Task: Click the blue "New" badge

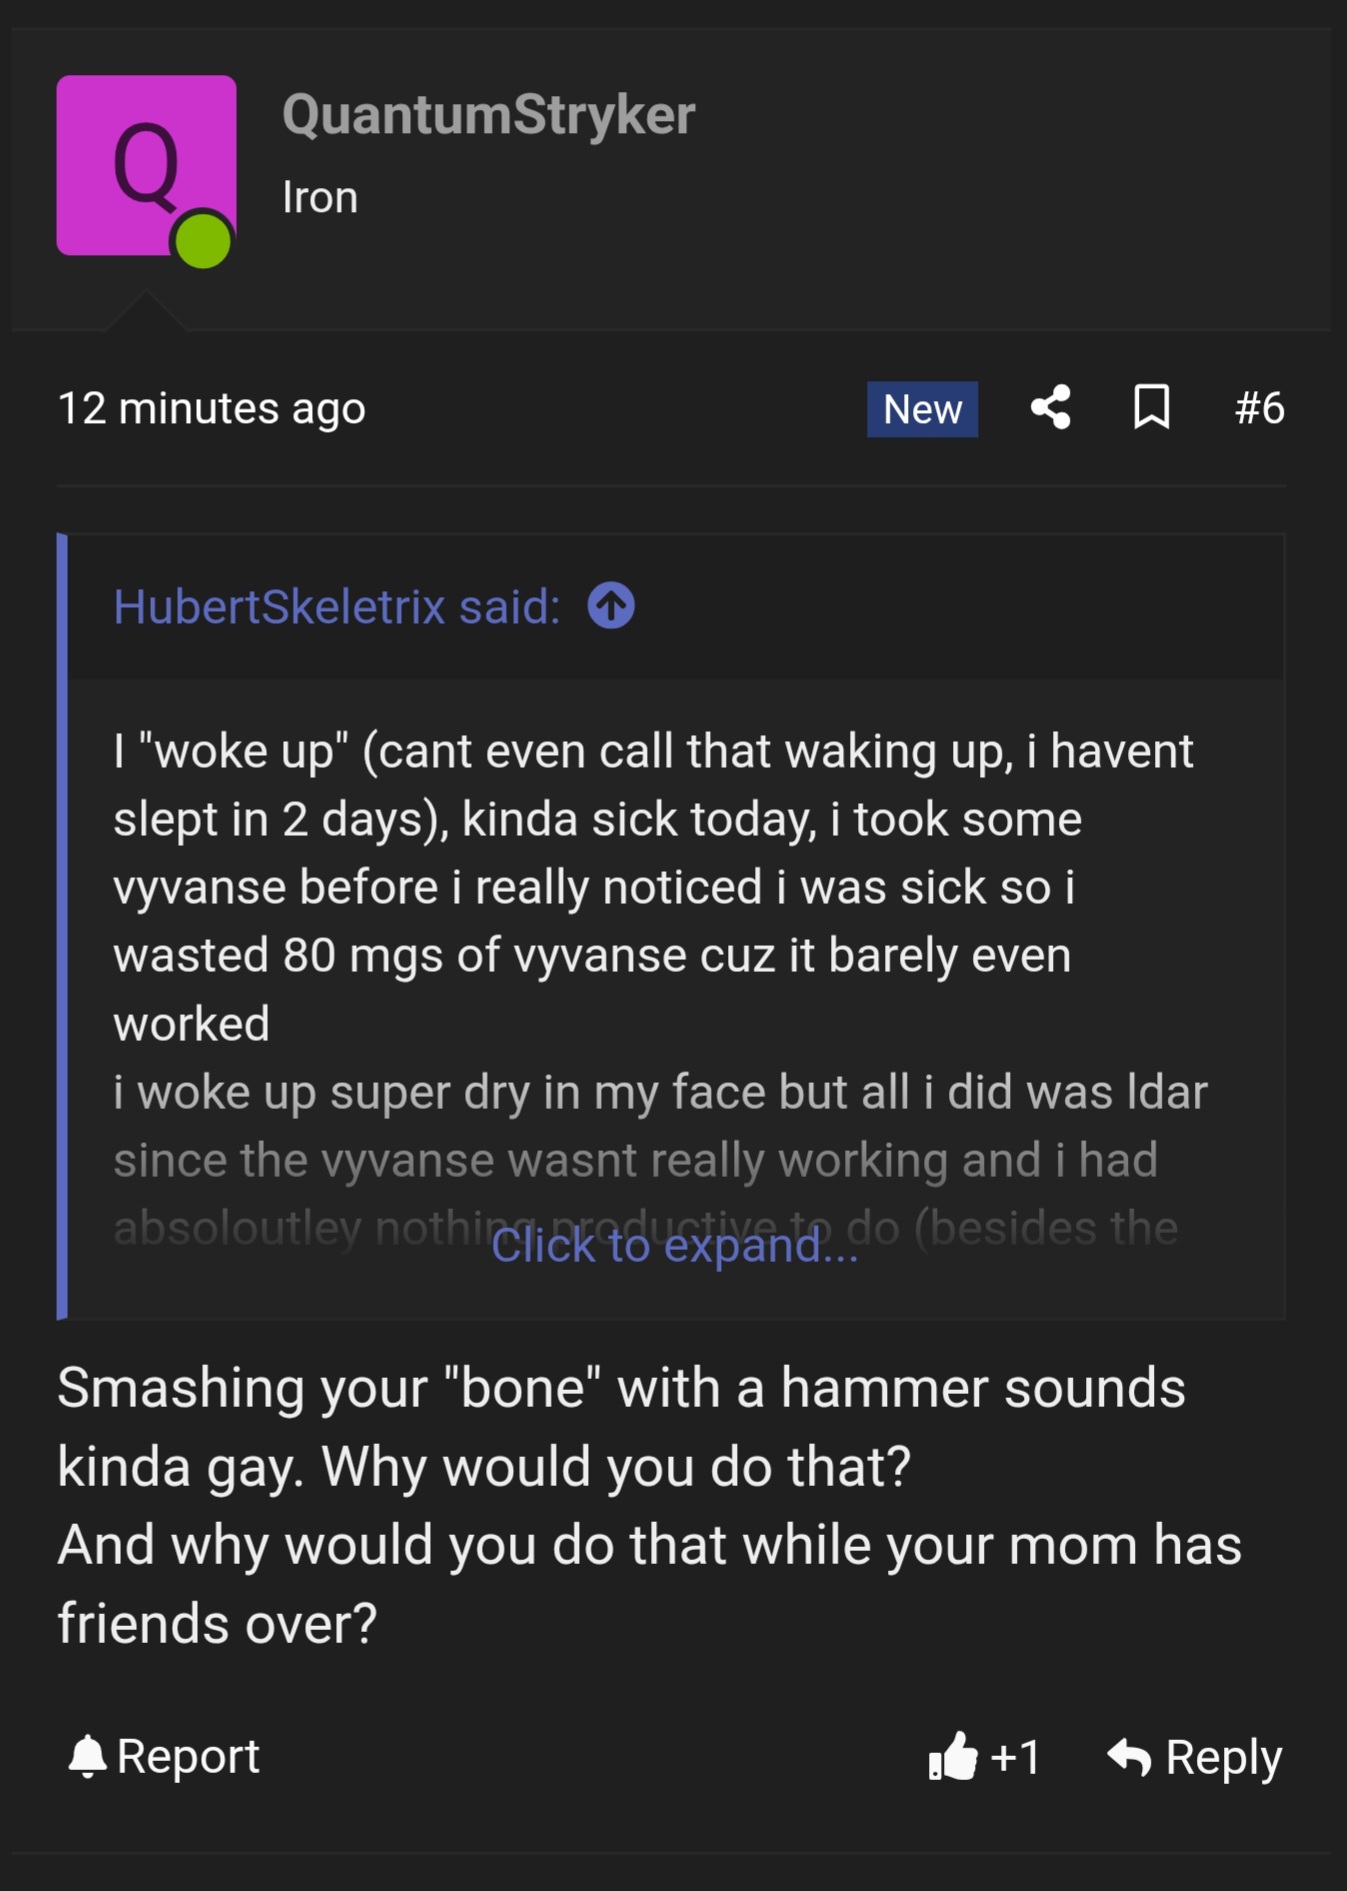Action: pos(922,409)
